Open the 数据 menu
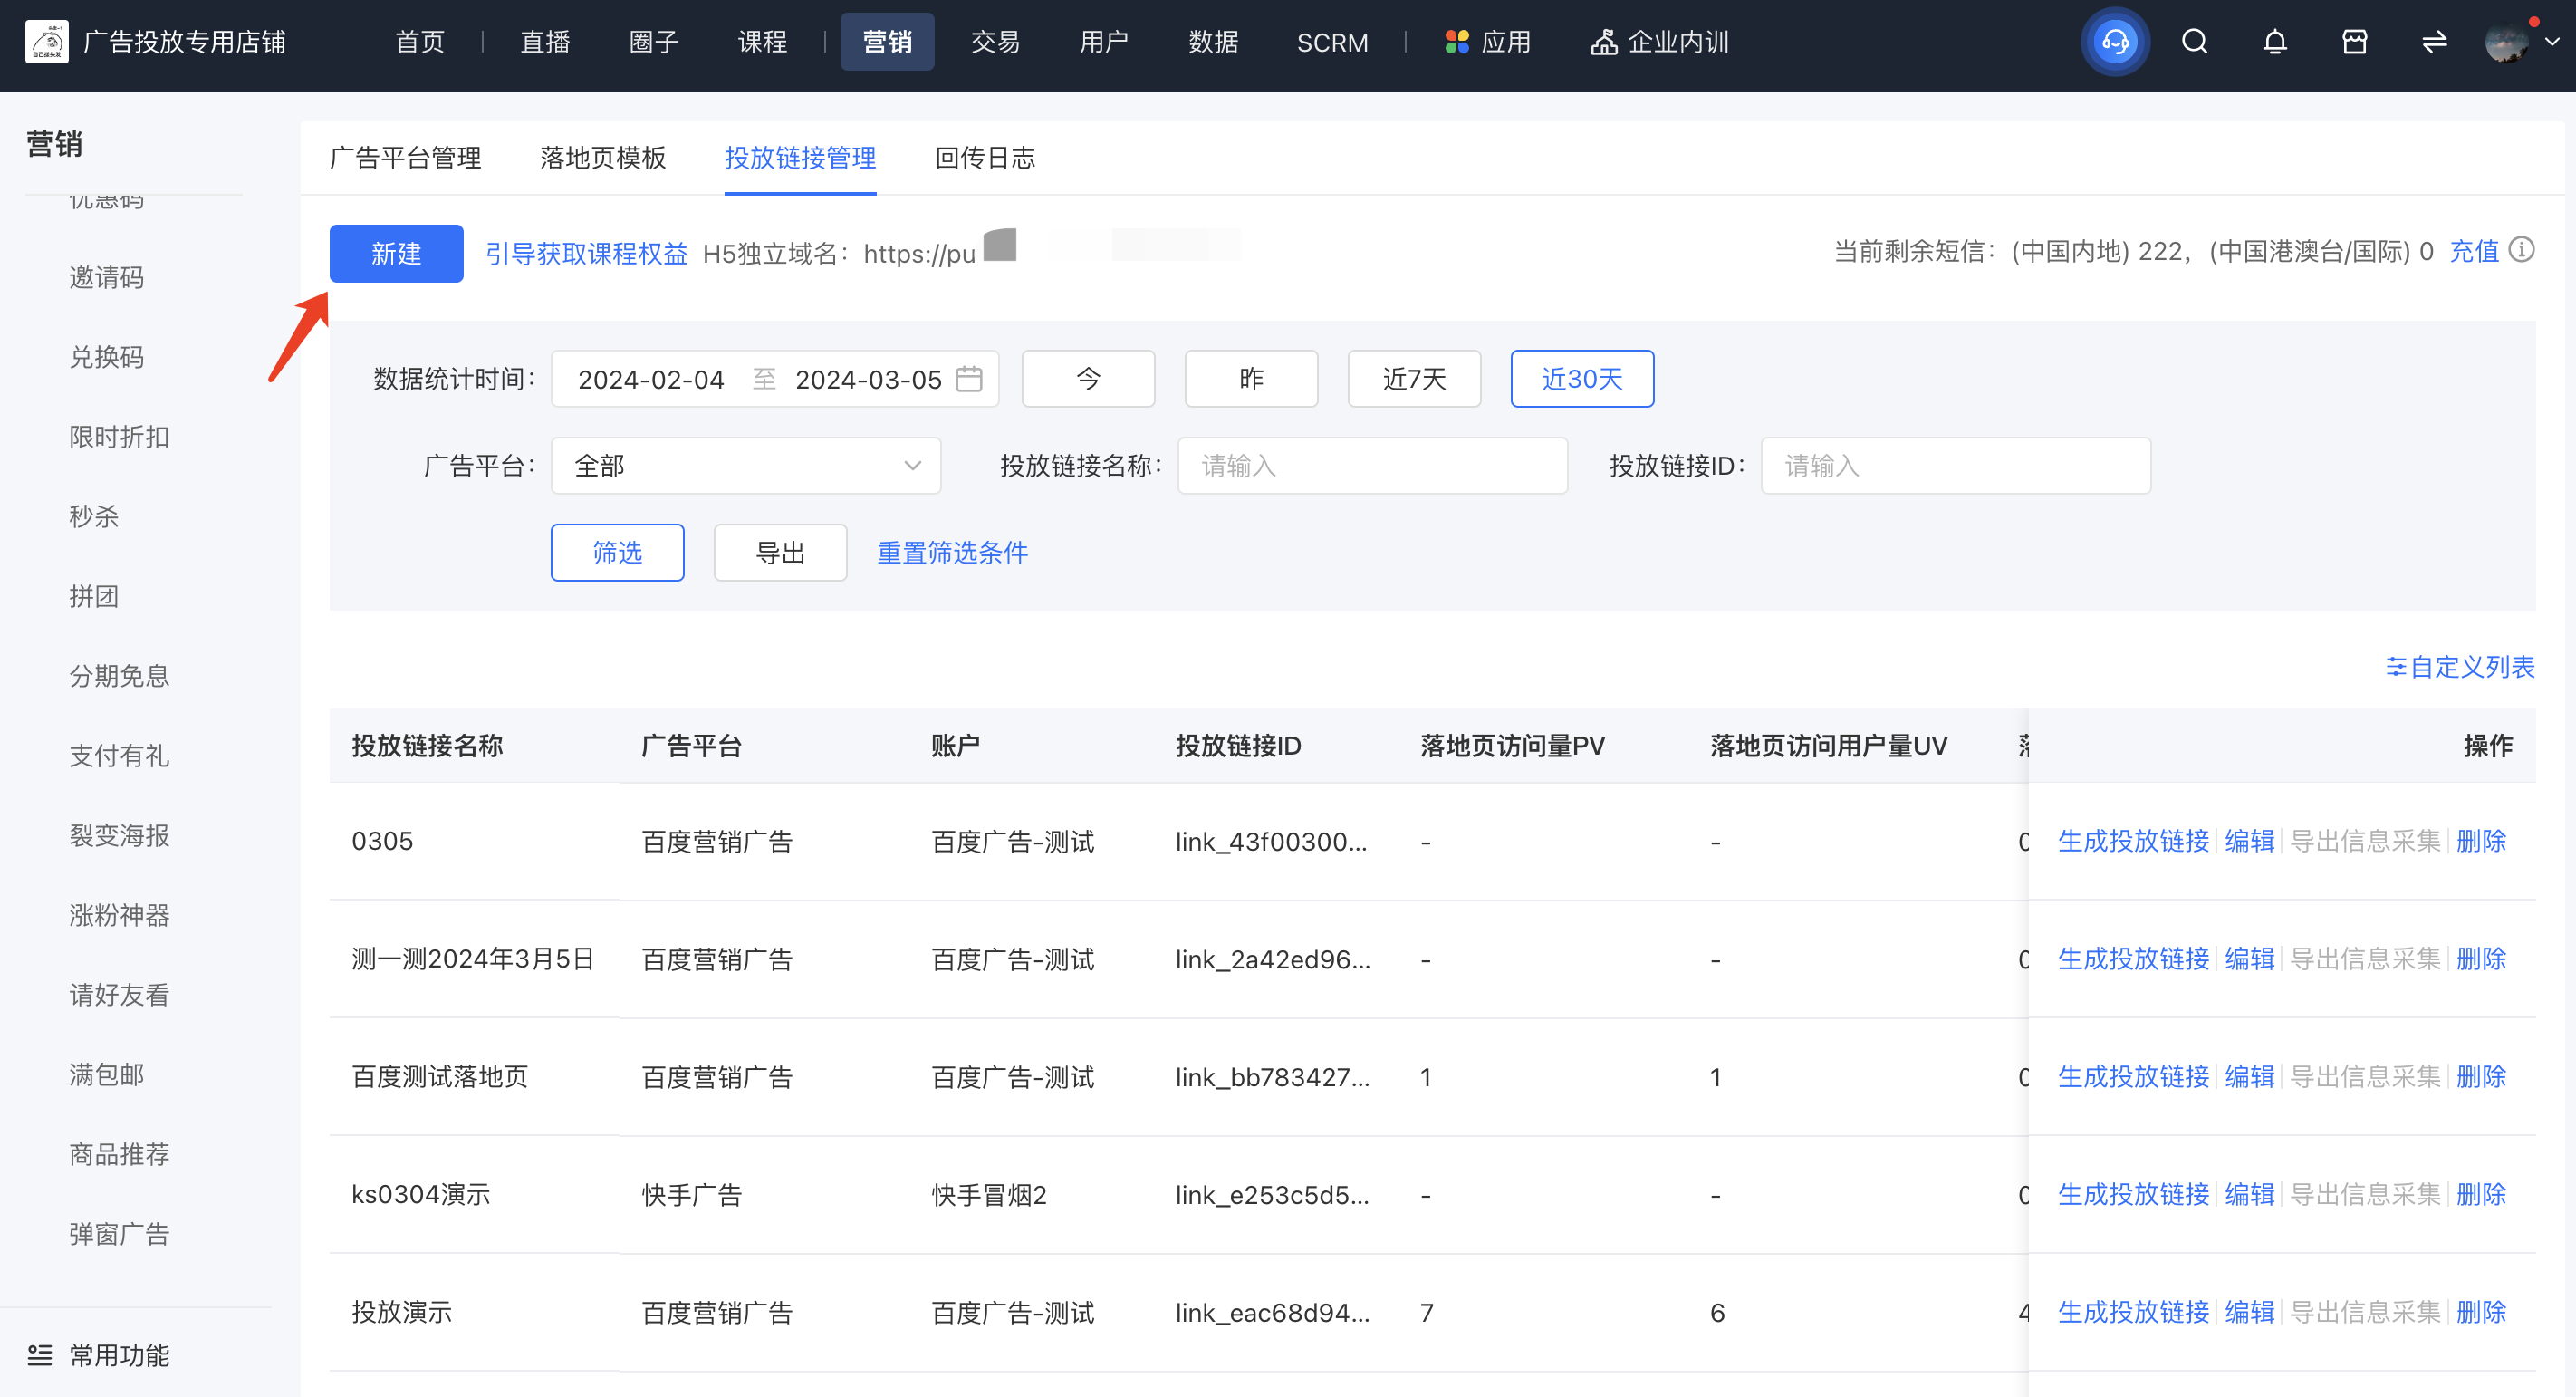This screenshot has width=2576, height=1397. [1214, 42]
